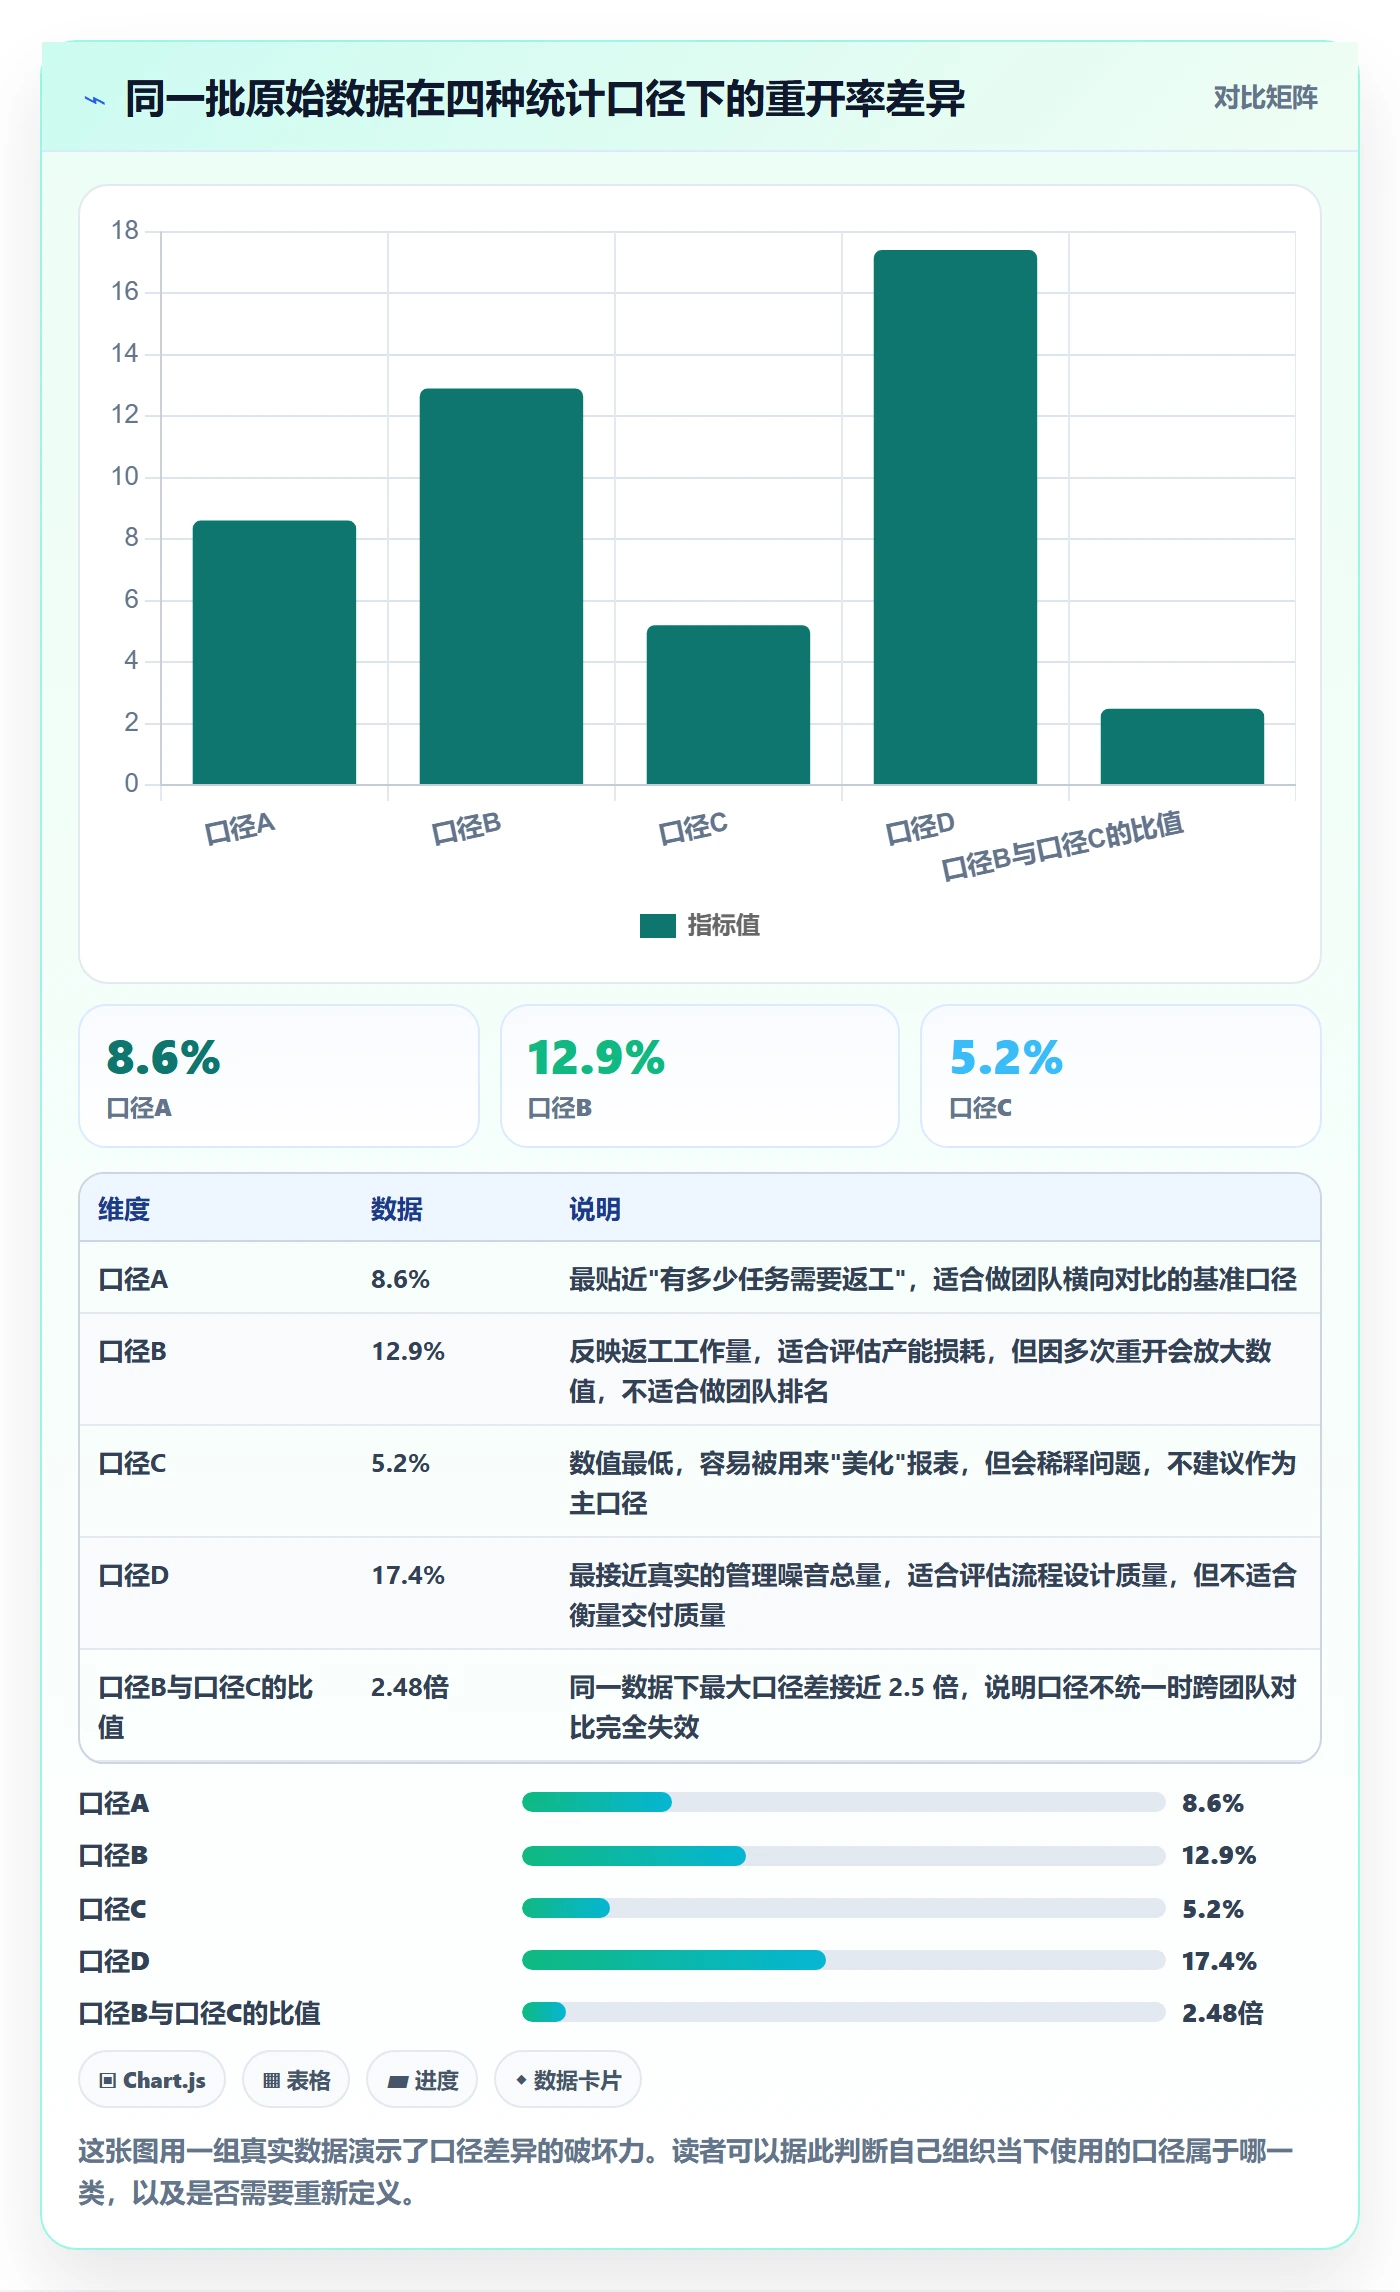Click the 口径B与口径C的比值 bar in chart
The image size is (1400, 2292).
click(x=1182, y=746)
